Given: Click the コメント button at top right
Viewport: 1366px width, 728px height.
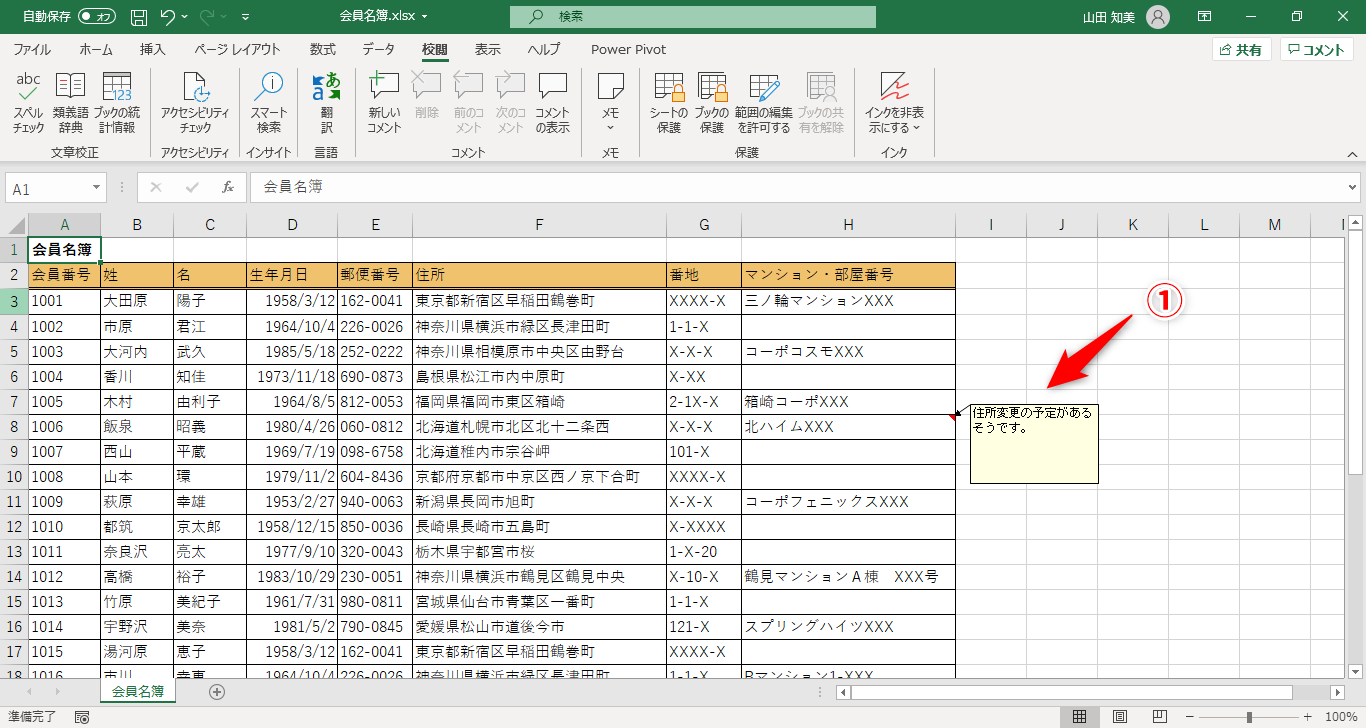Looking at the screenshot, I should click(1317, 50).
